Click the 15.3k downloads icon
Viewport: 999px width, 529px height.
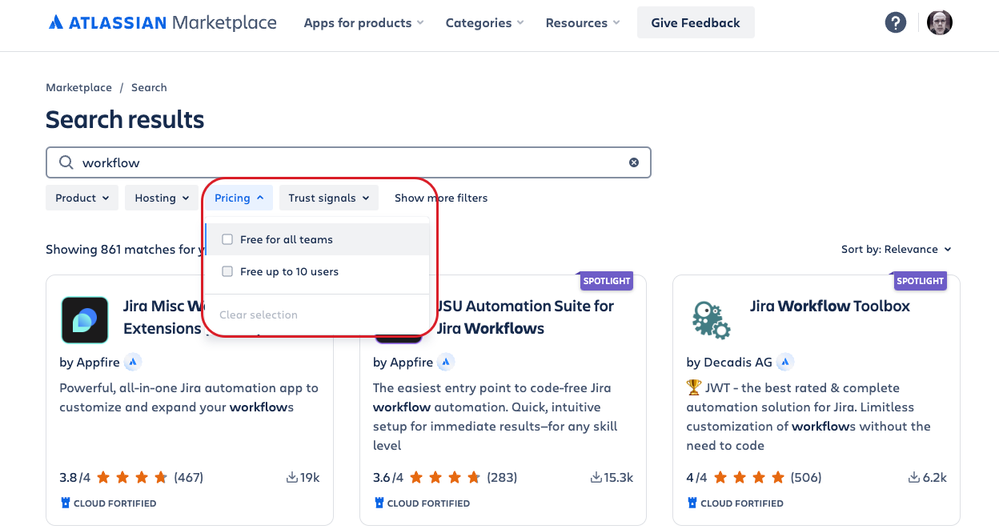(x=596, y=477)
